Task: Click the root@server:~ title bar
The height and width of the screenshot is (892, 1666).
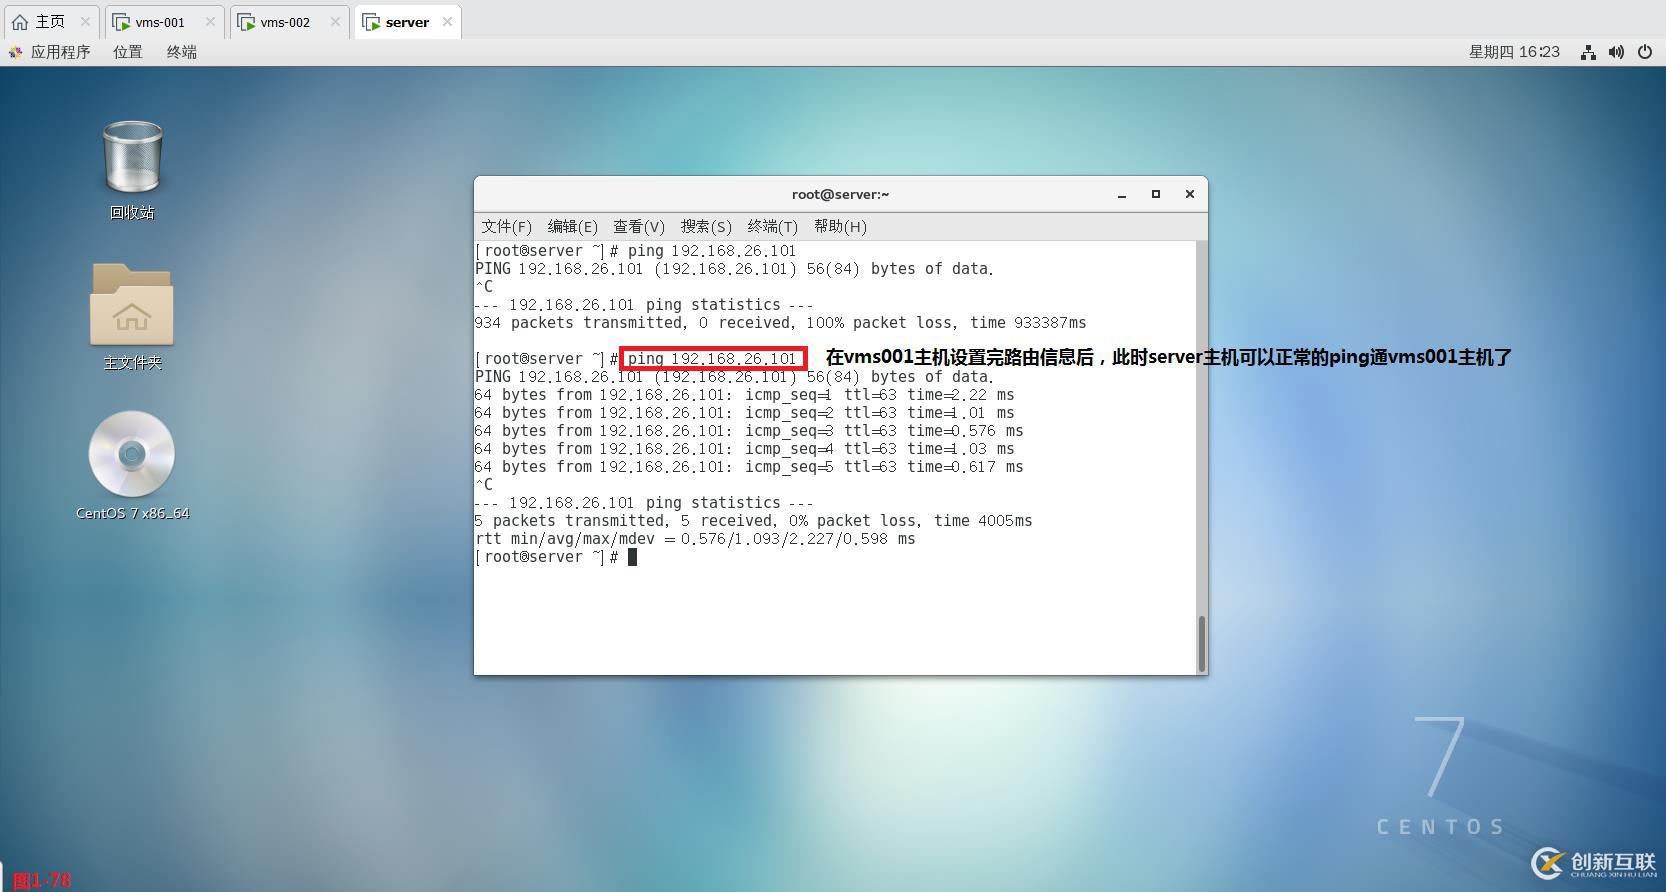Action: 840,194
